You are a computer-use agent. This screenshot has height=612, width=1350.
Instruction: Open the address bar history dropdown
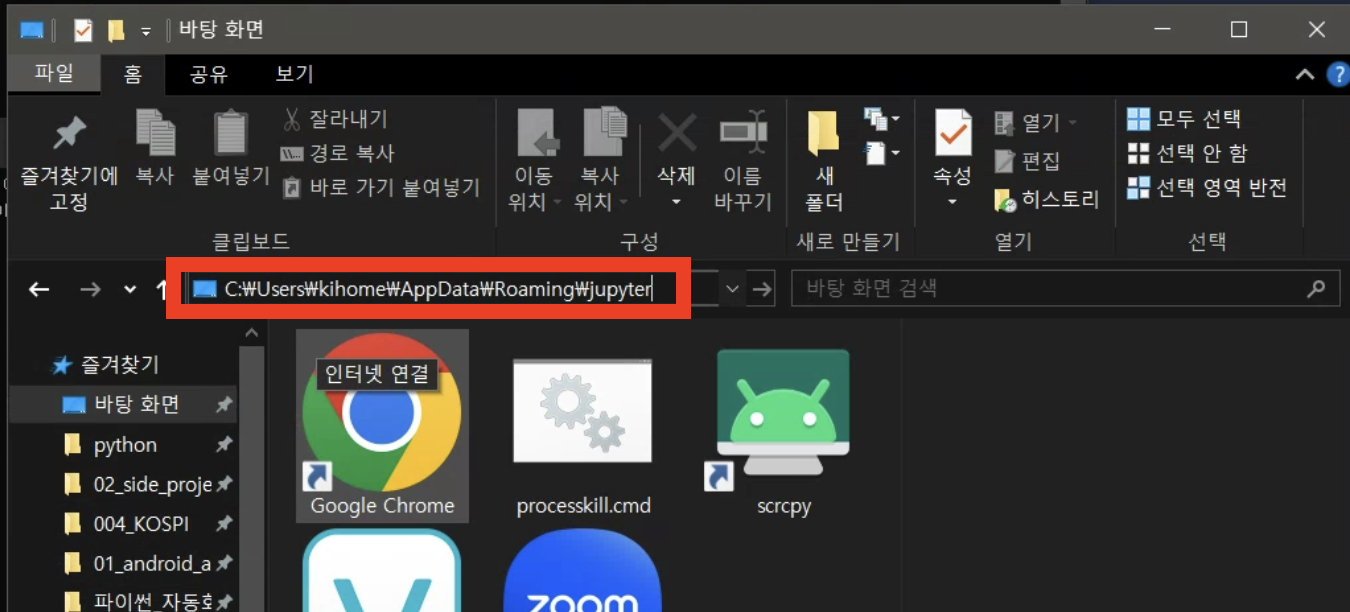click(x=732, y=289)
